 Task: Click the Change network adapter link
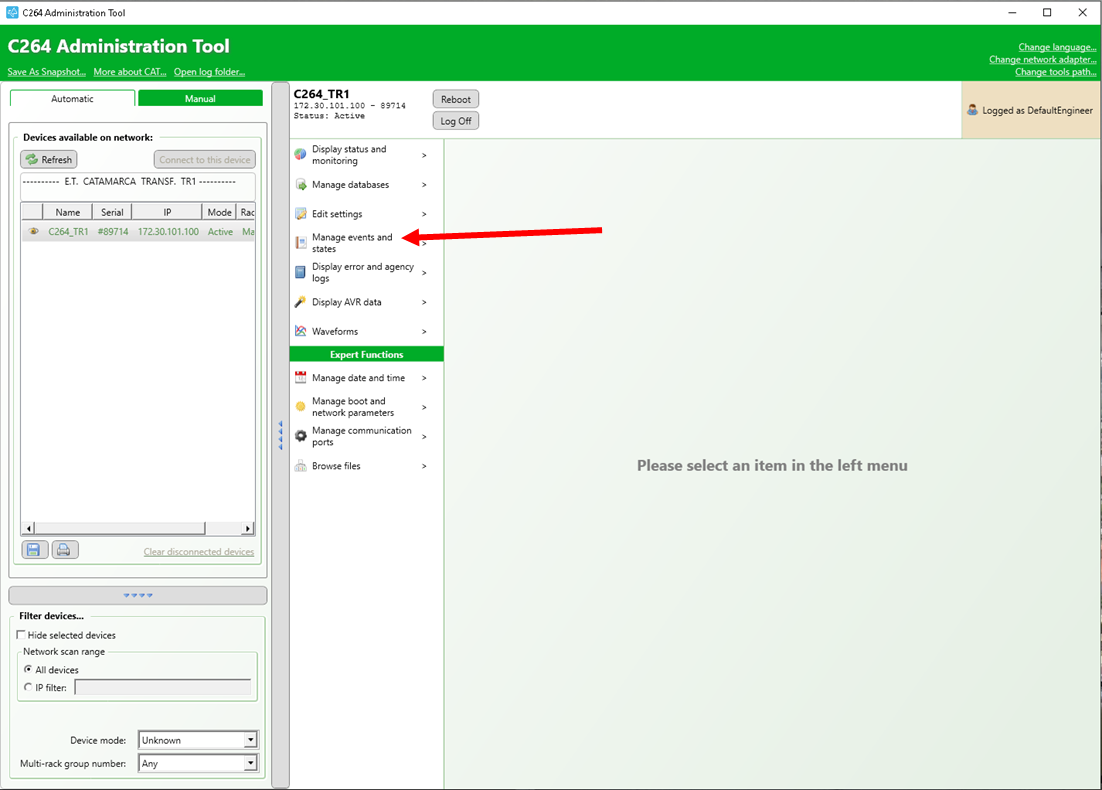click(x=1042, y=60)
